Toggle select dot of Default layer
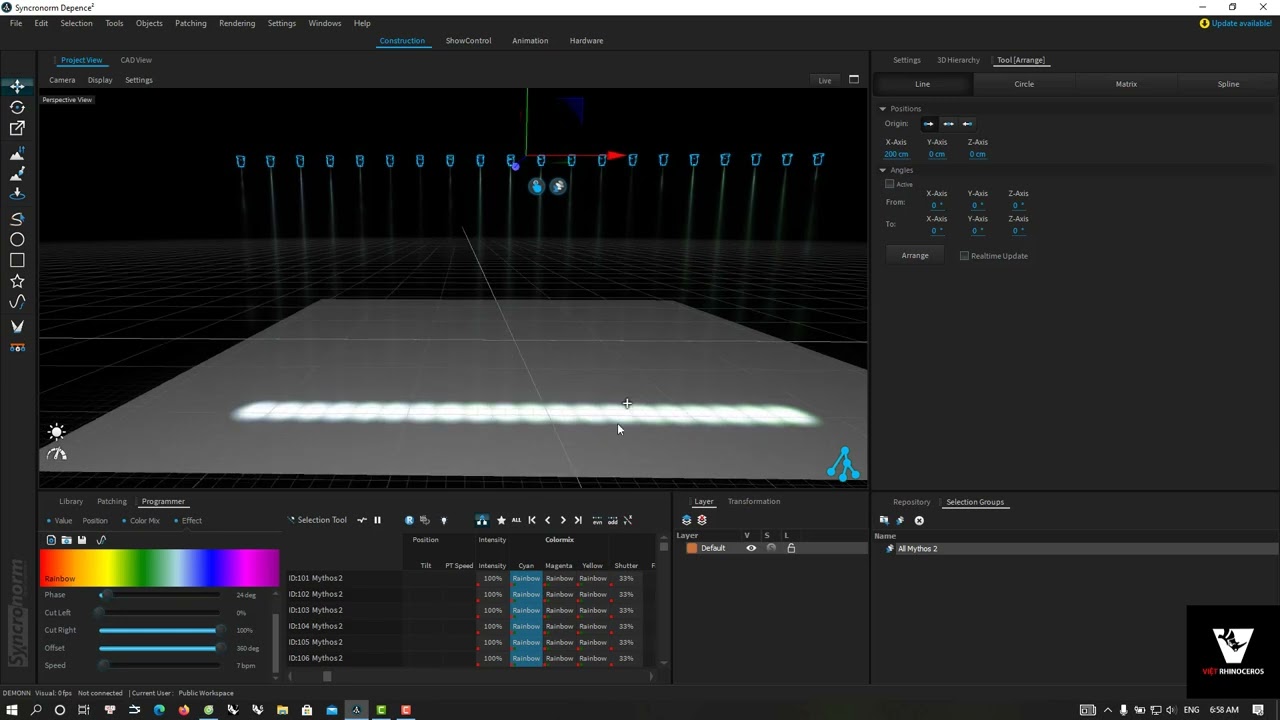Screen dimensions: 1280x720 771,548
